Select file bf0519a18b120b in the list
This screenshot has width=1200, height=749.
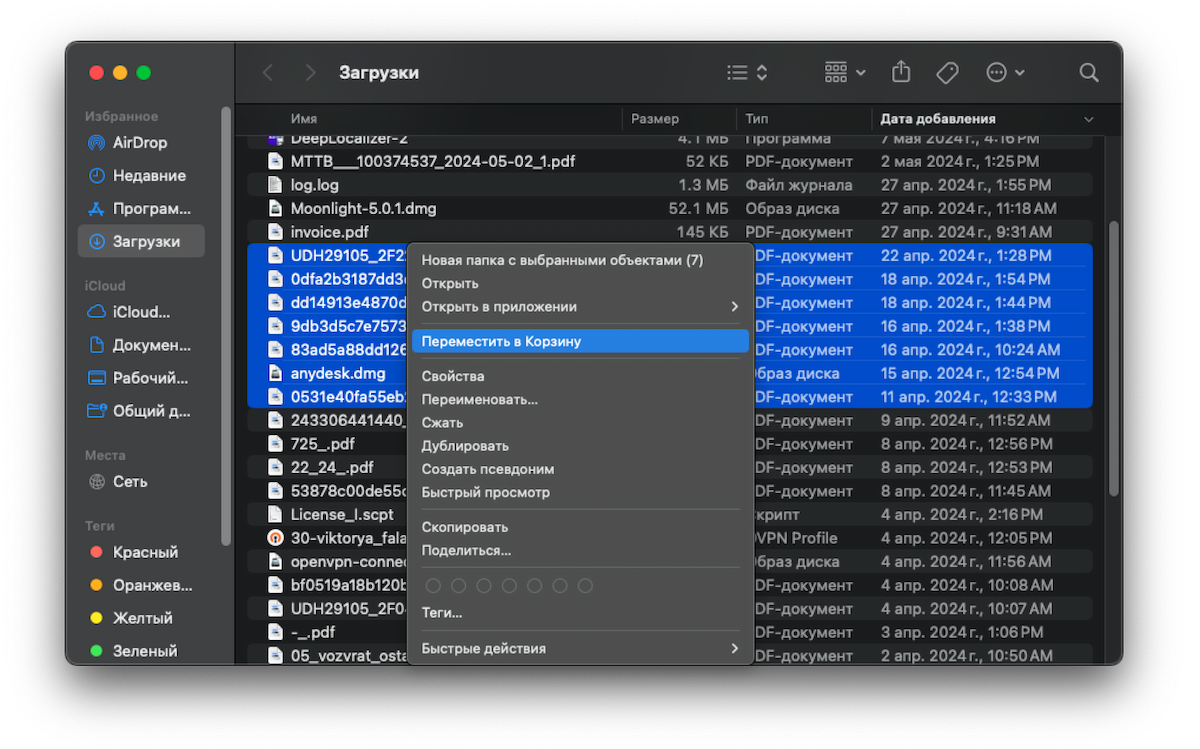coord(349,585)
